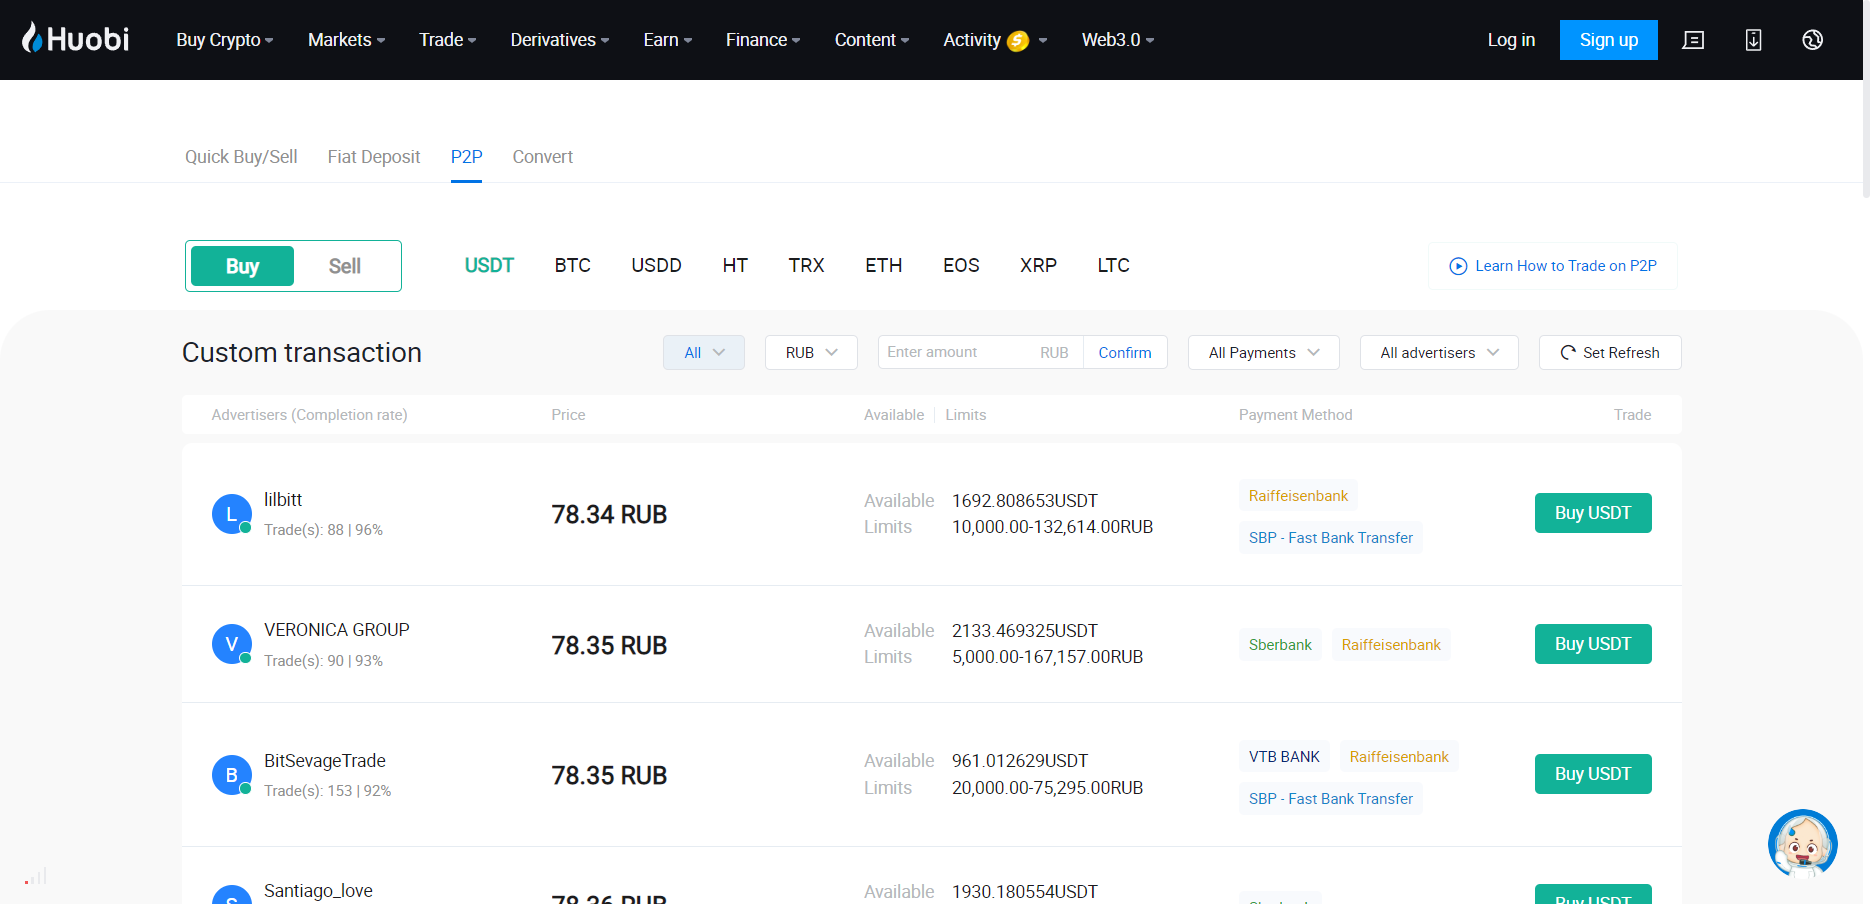Open the customer support chat mascot
This screenshot has height=904, width=1870.
tap(1802, 843)
